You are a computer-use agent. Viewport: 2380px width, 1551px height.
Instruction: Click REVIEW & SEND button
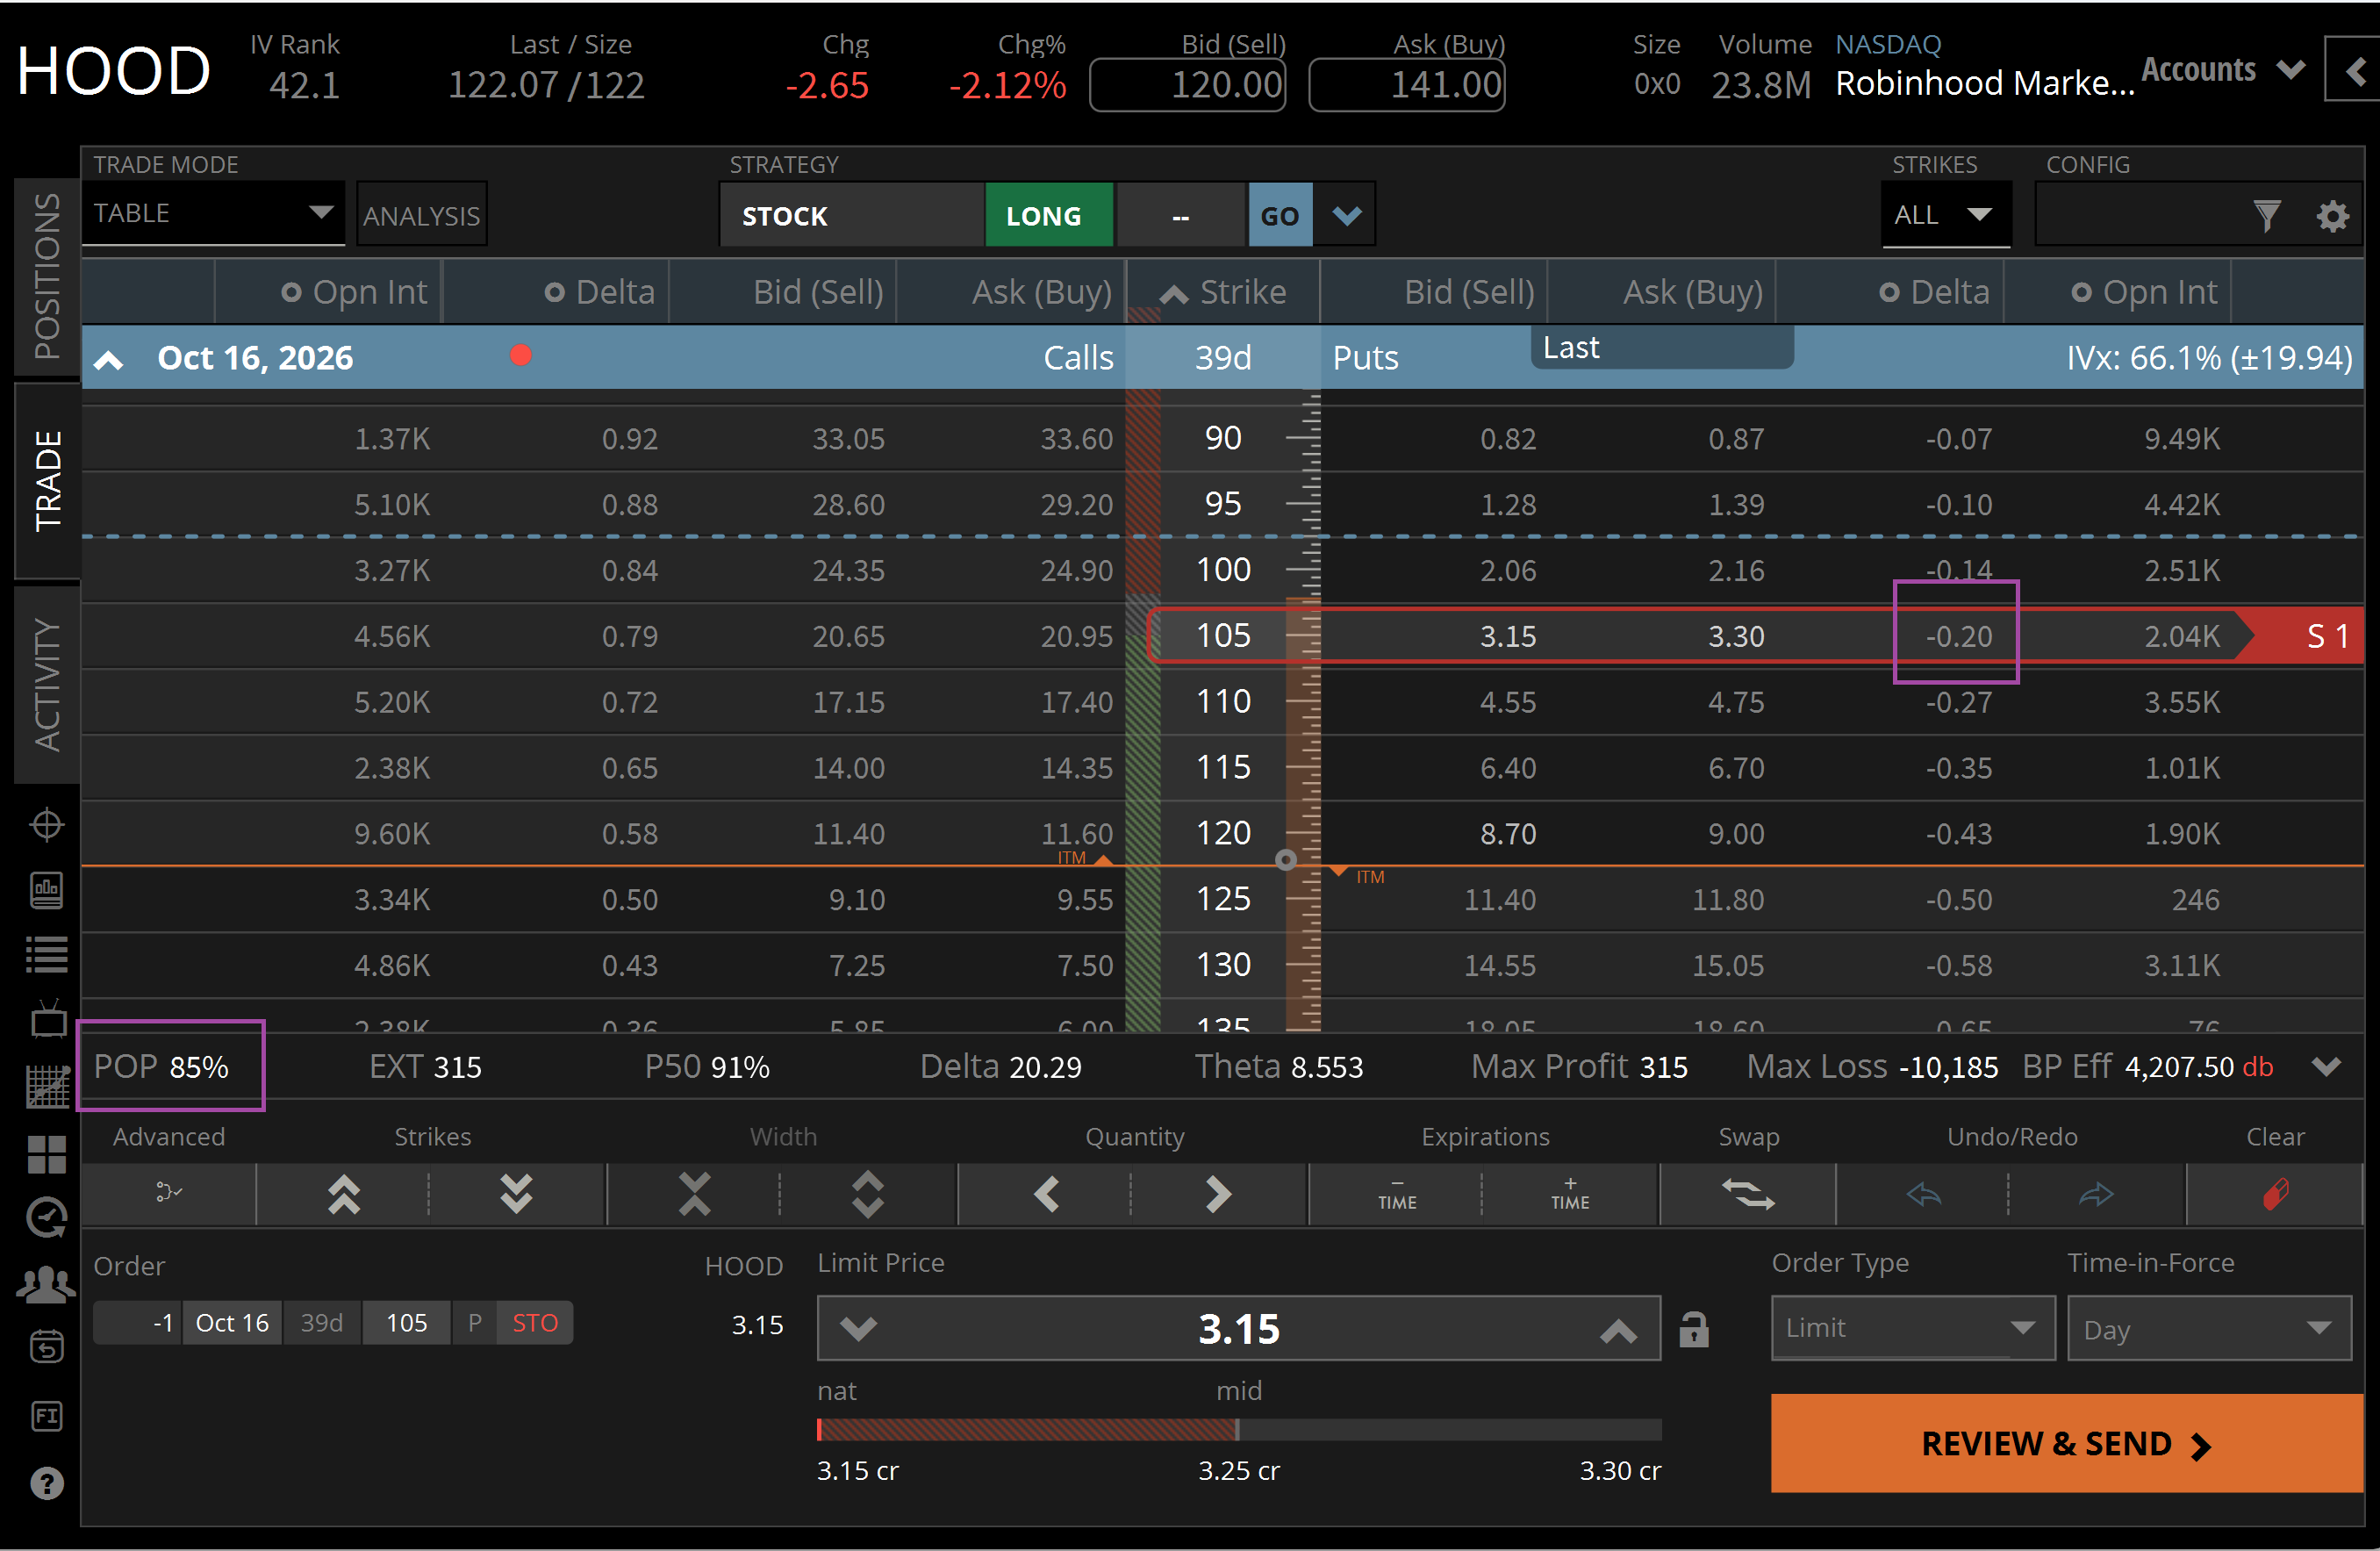[x=2066, y=1443]
